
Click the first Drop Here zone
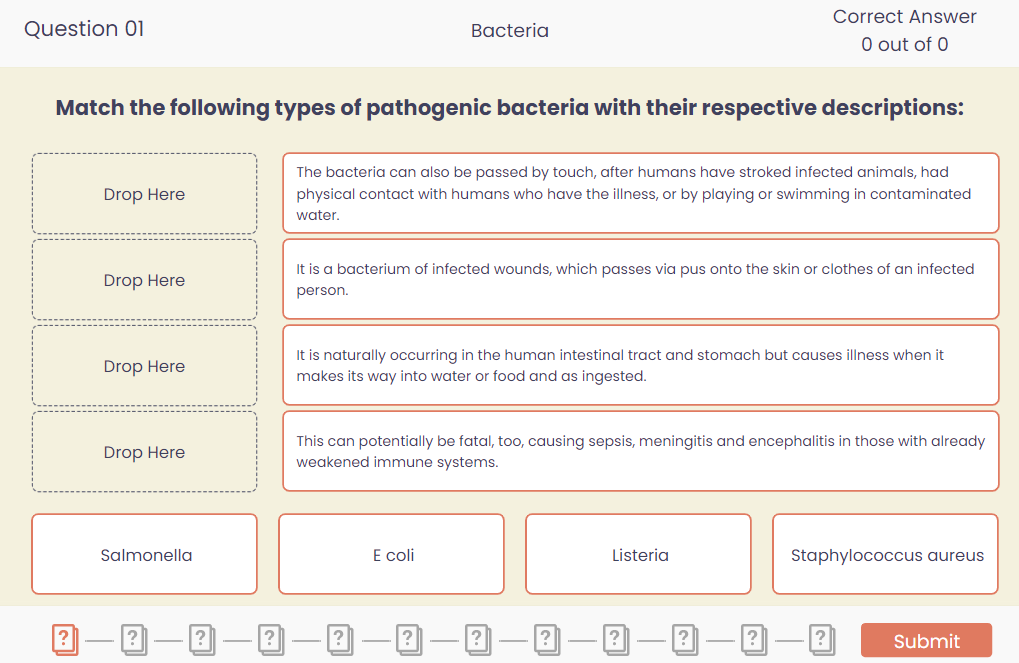click(x=145, y=194)
